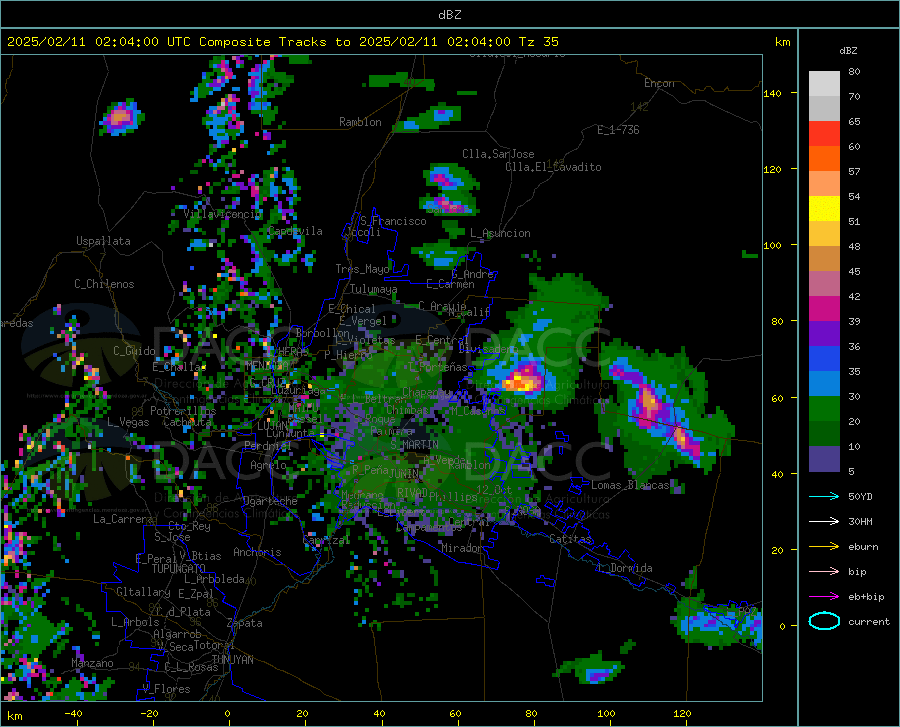
Task: Click the dBZ heading above the color scale
Action: click(x=848, y=50)
